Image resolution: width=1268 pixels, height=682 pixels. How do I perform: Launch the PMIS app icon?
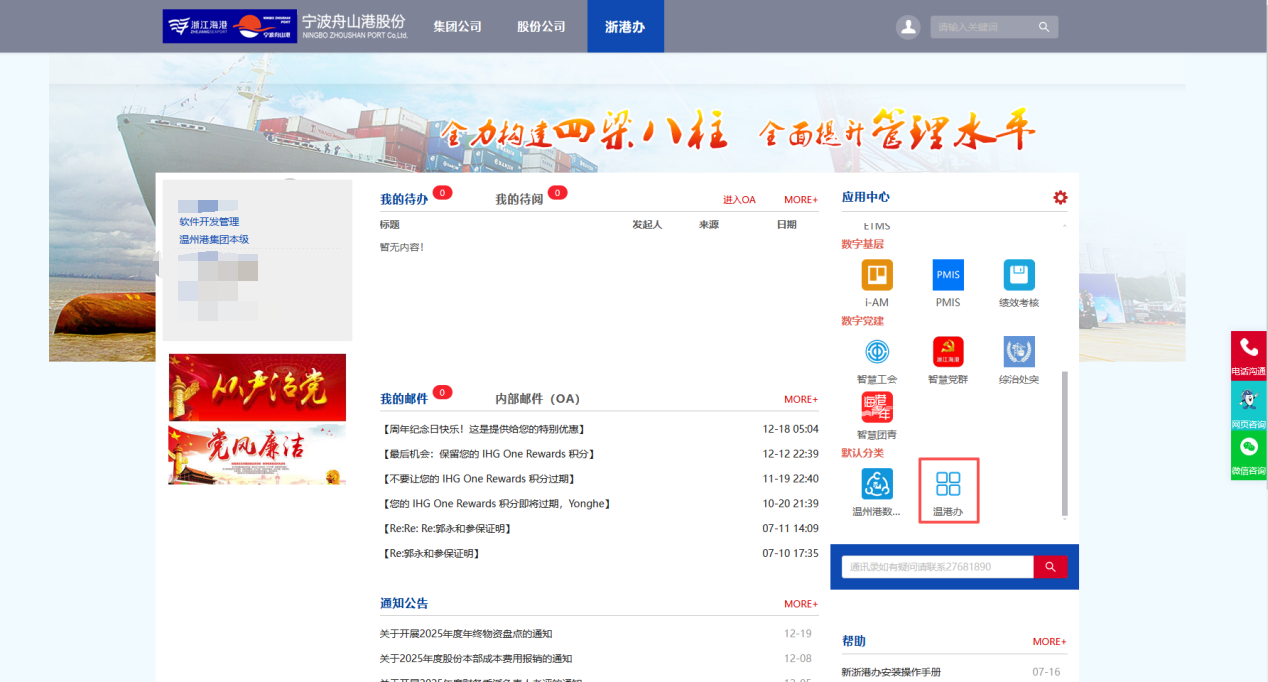[x=946, y=275]
